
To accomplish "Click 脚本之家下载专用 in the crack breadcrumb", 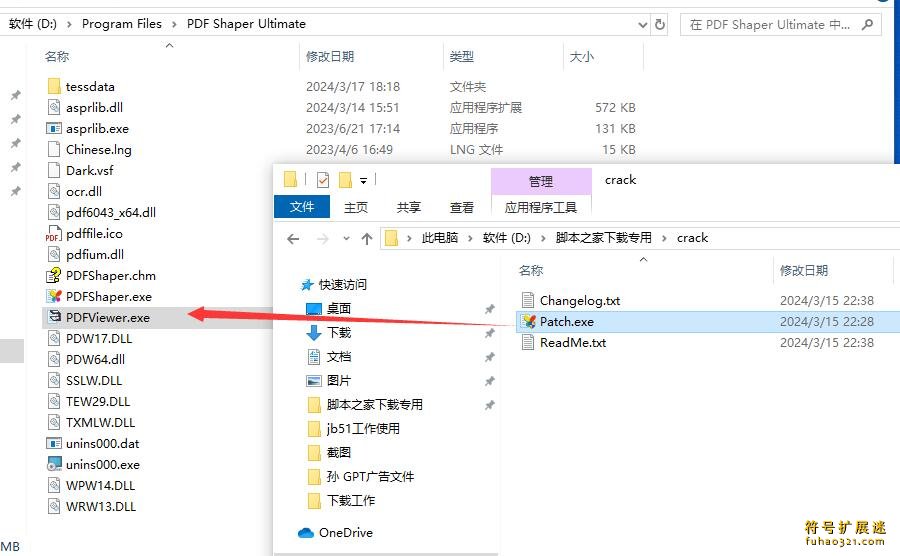I will (603, 238).
